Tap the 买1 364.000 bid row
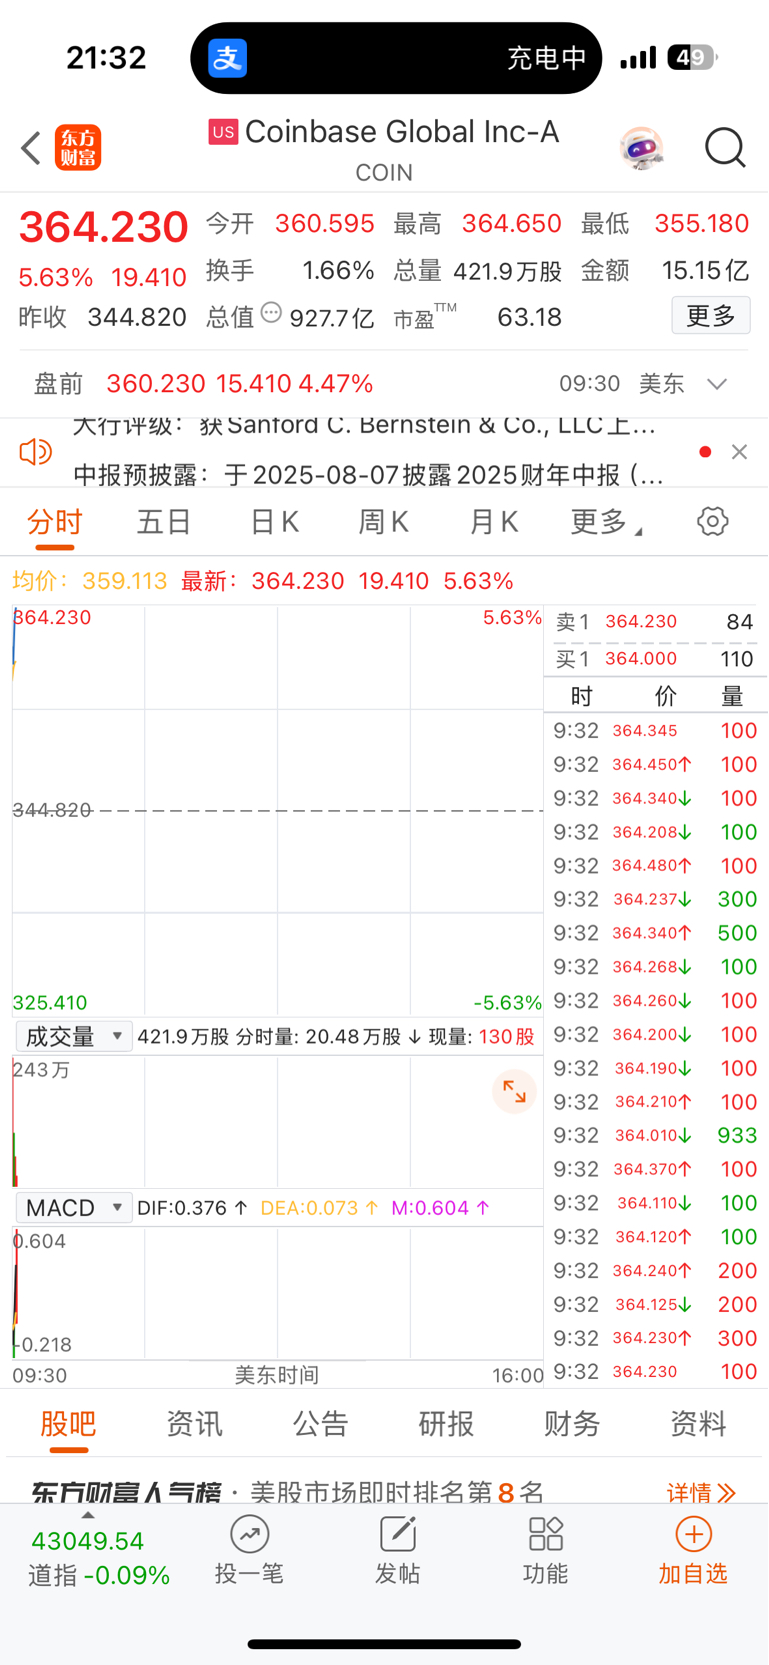This screenshot has width=769, height=1665. tap(655, 659)
